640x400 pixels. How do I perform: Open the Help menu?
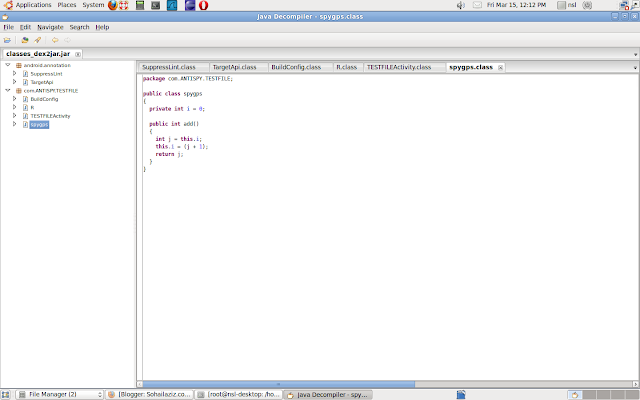tap(102, 27)
